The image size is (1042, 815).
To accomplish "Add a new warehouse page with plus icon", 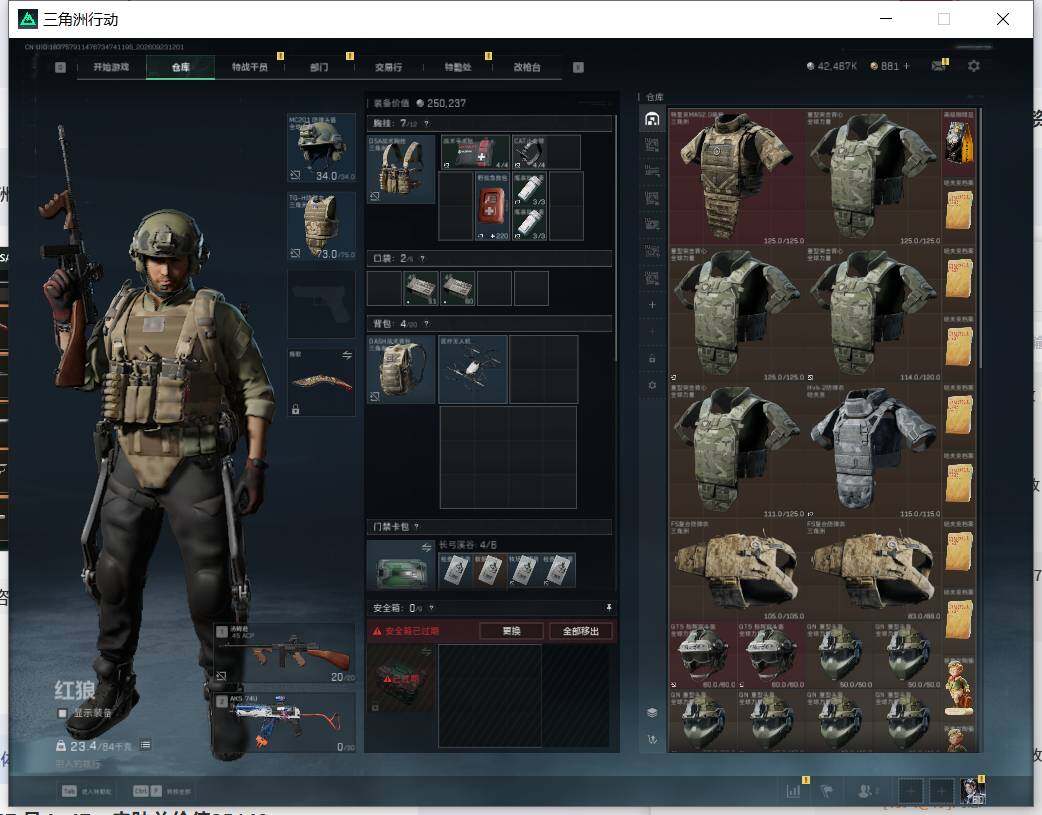I will 652,305.
